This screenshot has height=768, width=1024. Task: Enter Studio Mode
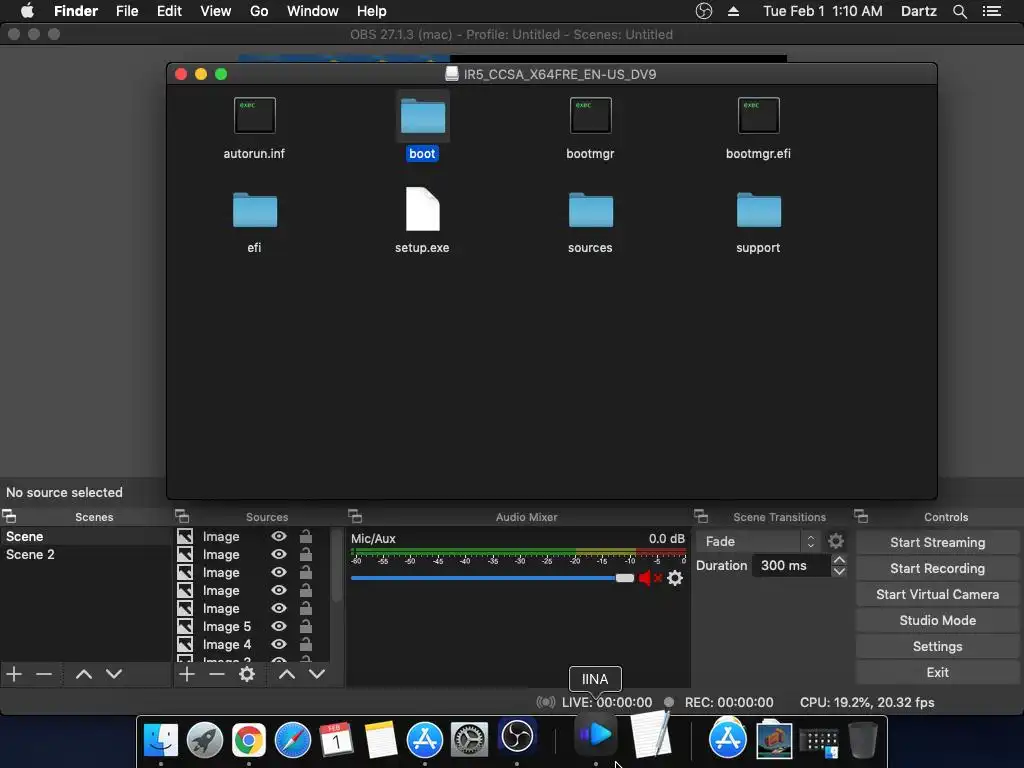937,620
